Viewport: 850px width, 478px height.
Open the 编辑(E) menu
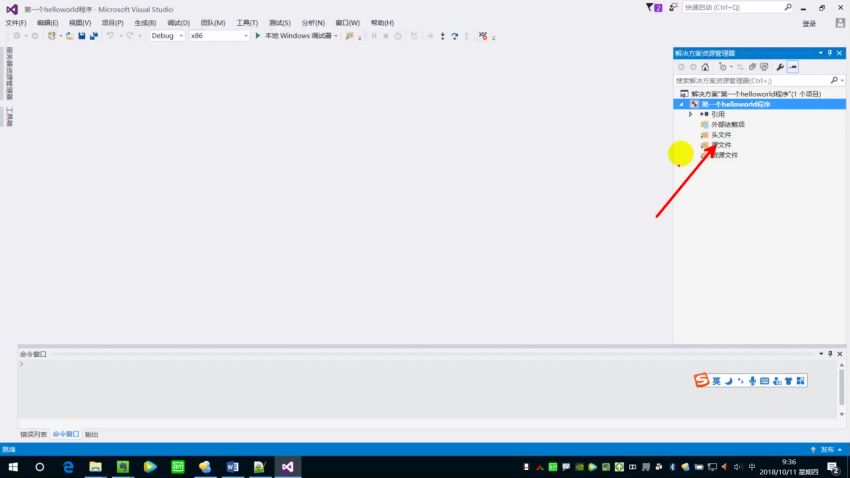pyautogui.click(x=48, y=23)
